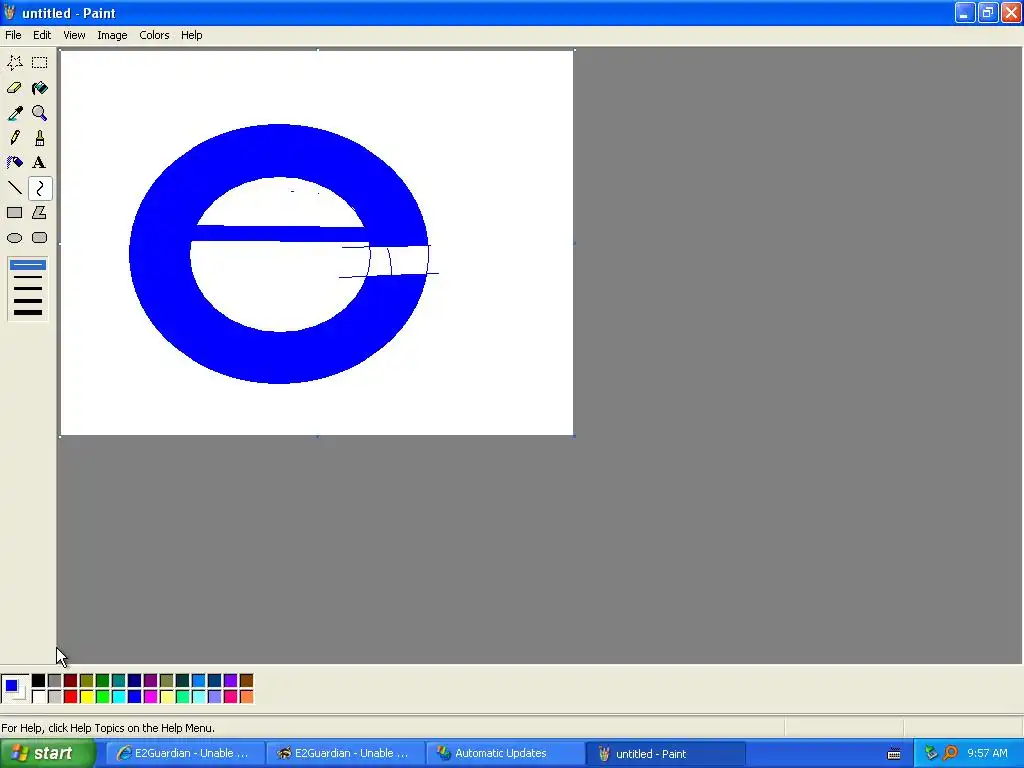Select the Free-Form Select tool
The image size is (1024, 768).
click(x=14, y=63)
